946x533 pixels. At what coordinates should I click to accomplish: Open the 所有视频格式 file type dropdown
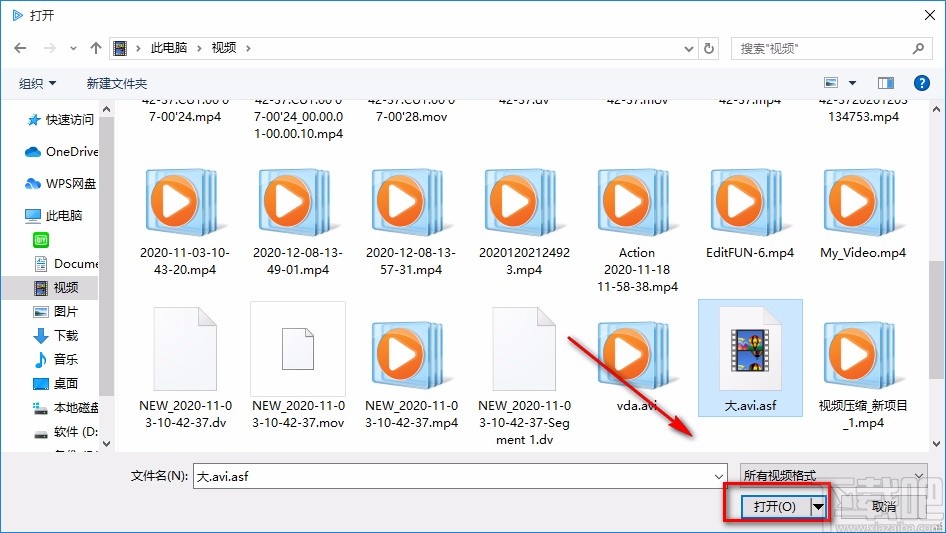pos(833,475)
